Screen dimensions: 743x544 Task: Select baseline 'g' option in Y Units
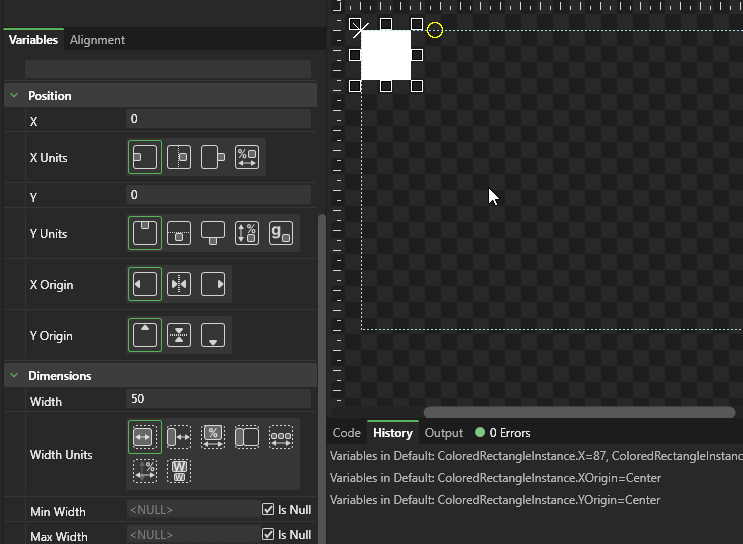(x=281, y=234)
